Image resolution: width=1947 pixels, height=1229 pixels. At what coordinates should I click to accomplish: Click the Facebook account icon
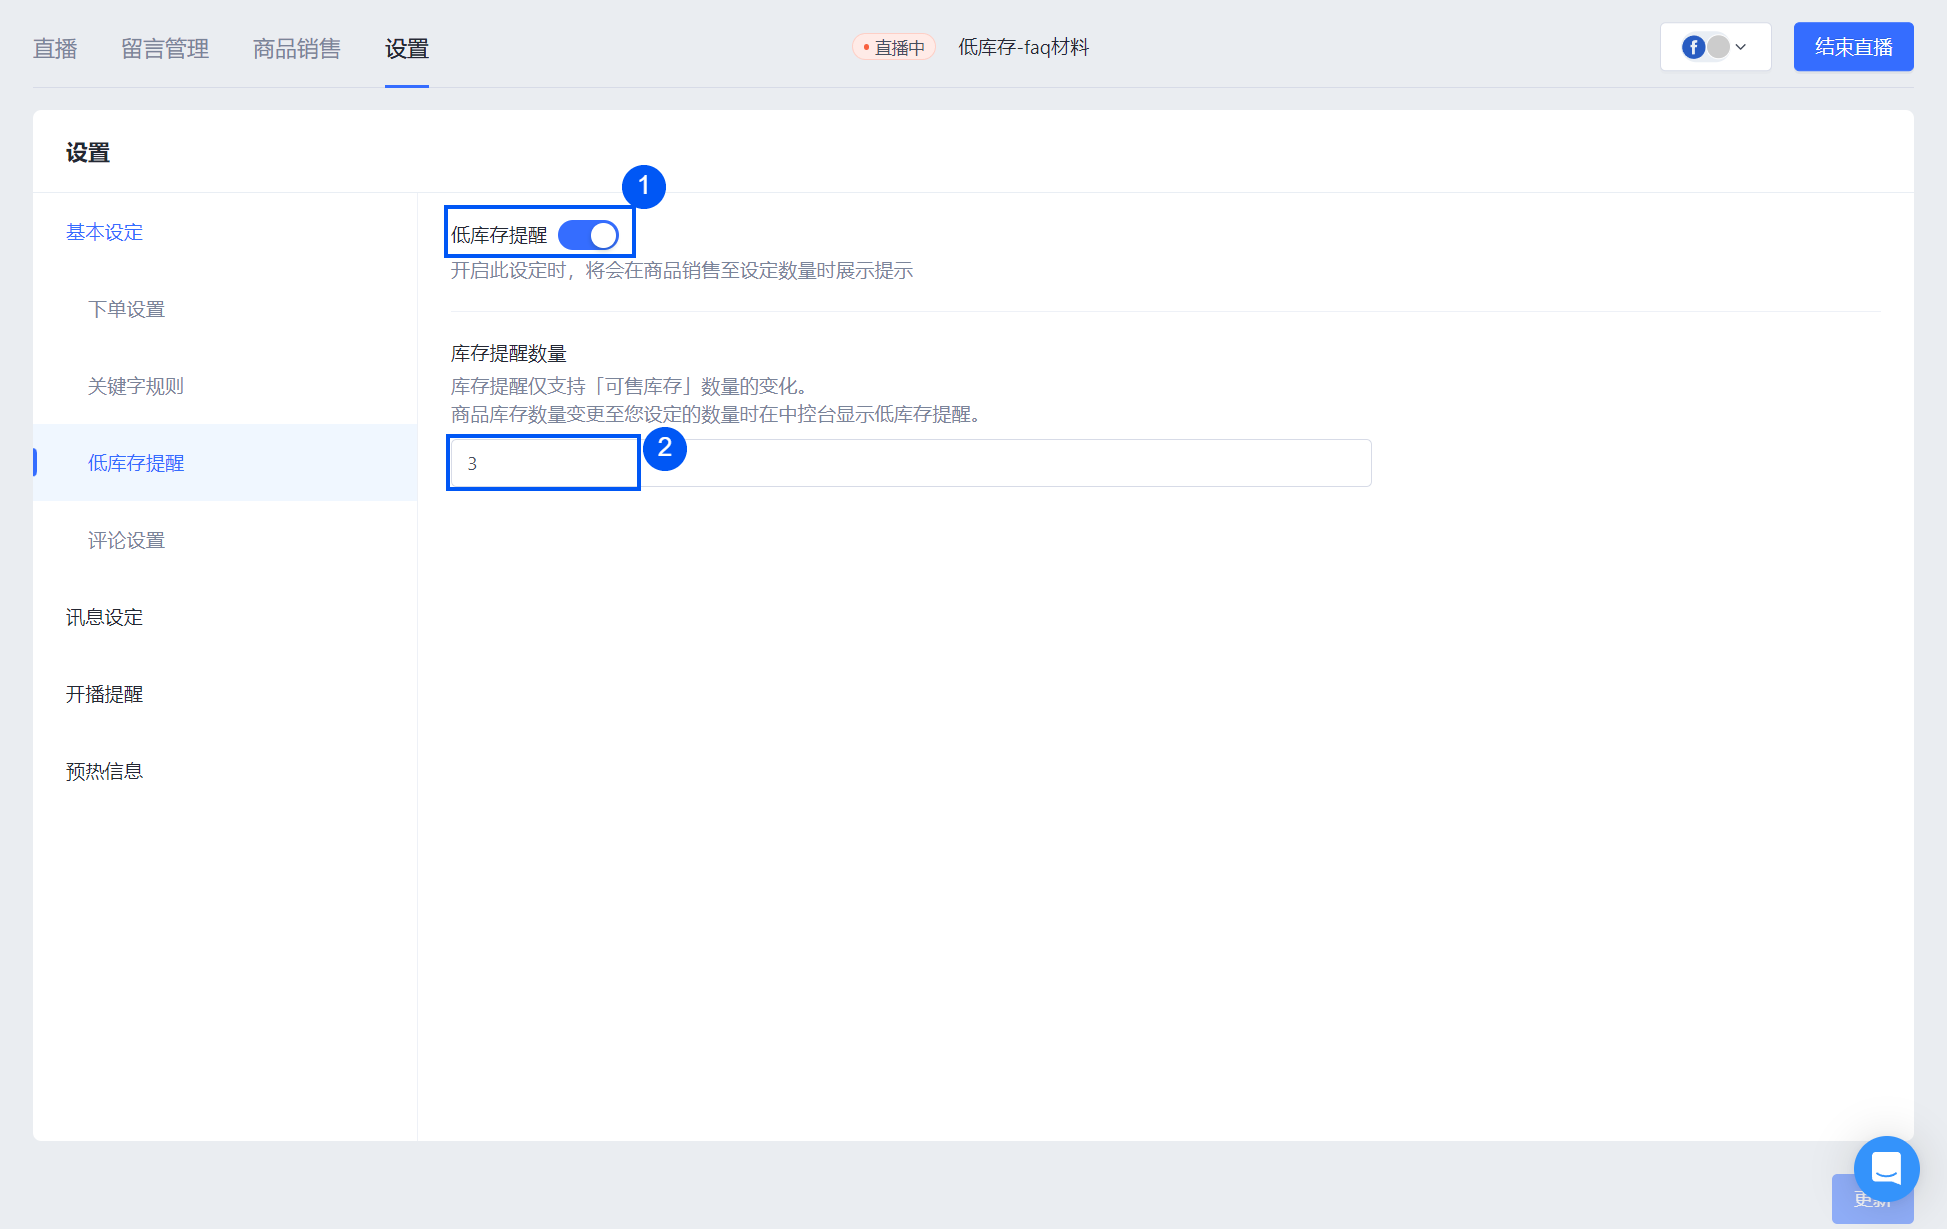tap(1693, 47)
